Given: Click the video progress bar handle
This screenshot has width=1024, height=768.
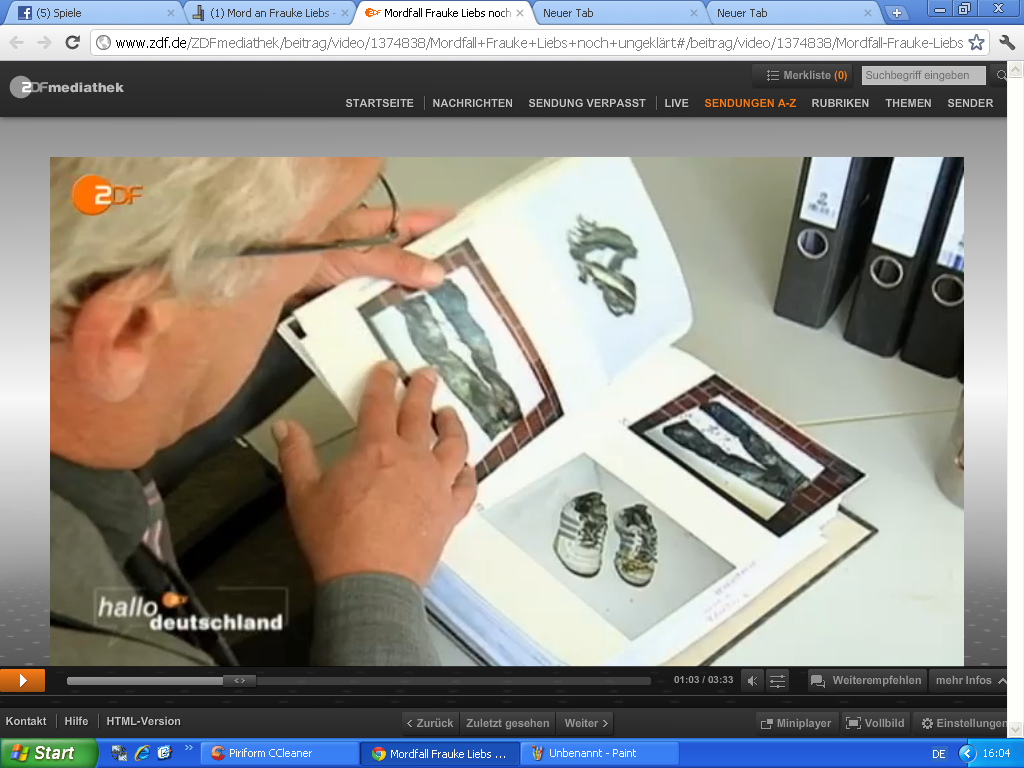Looking at the screenshot, I should tap(240, 680).
